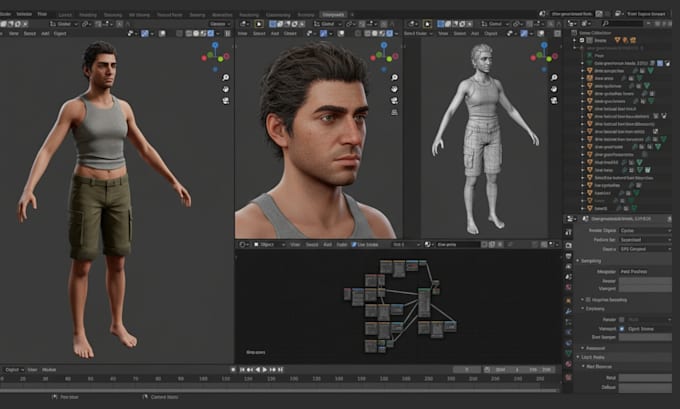Image resolution: width=680 pixels, height=409 pixels.
Task: Expand Max Bounces sub-panel arrow
Action: tap(583, 366)
